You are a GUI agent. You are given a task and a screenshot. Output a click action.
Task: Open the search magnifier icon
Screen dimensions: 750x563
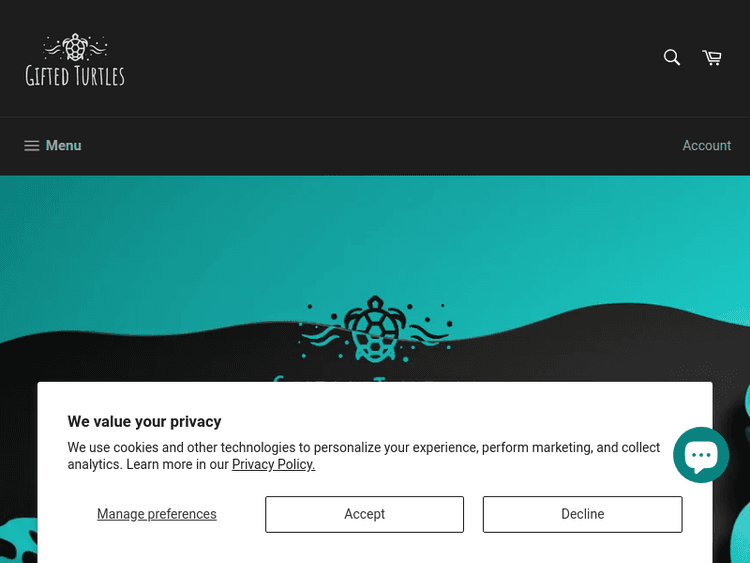pyautogui.click(x=672, y=58)
